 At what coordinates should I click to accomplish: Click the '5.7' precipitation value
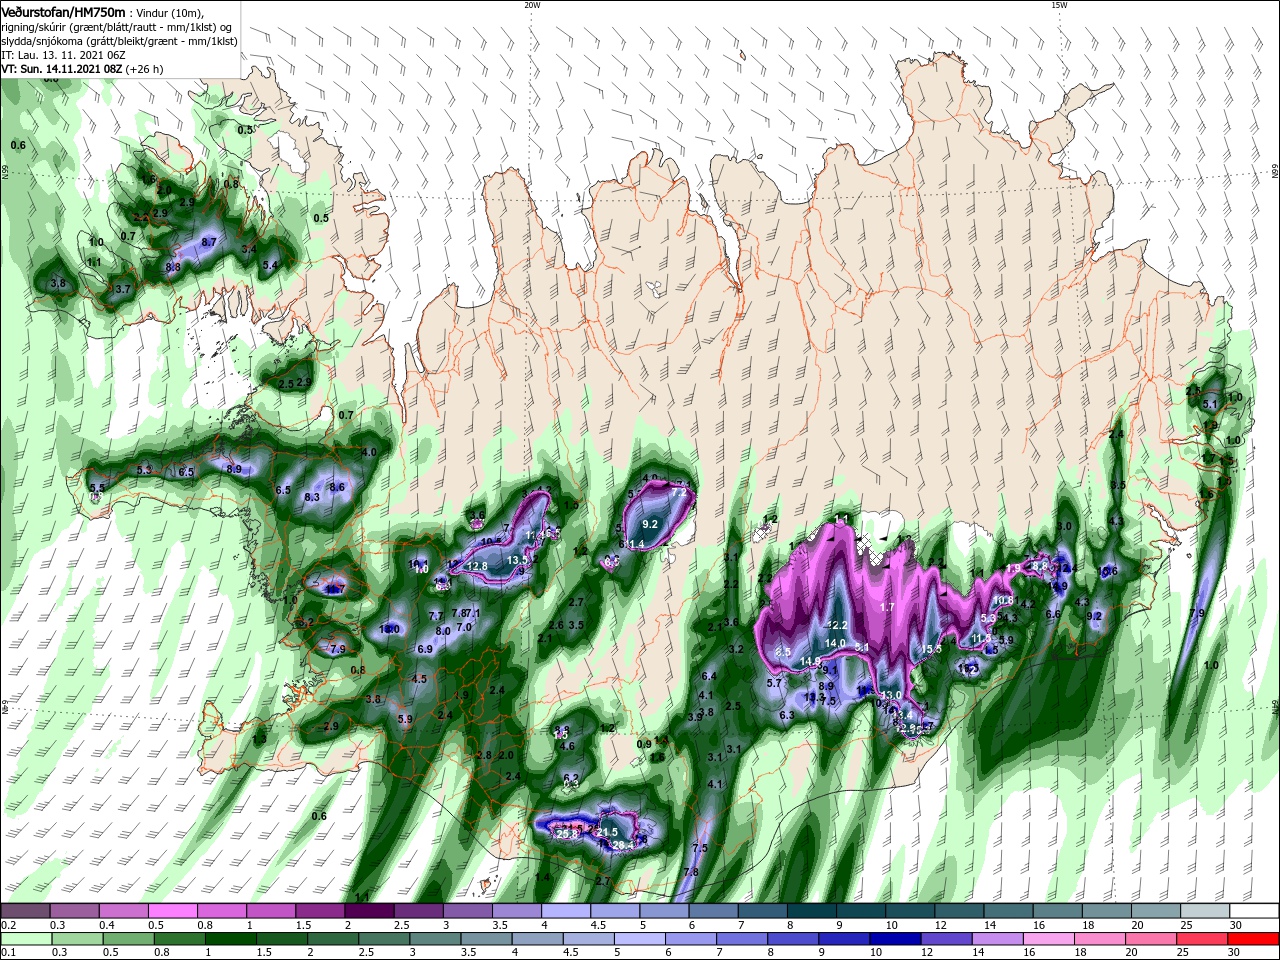tap(773, 683)
